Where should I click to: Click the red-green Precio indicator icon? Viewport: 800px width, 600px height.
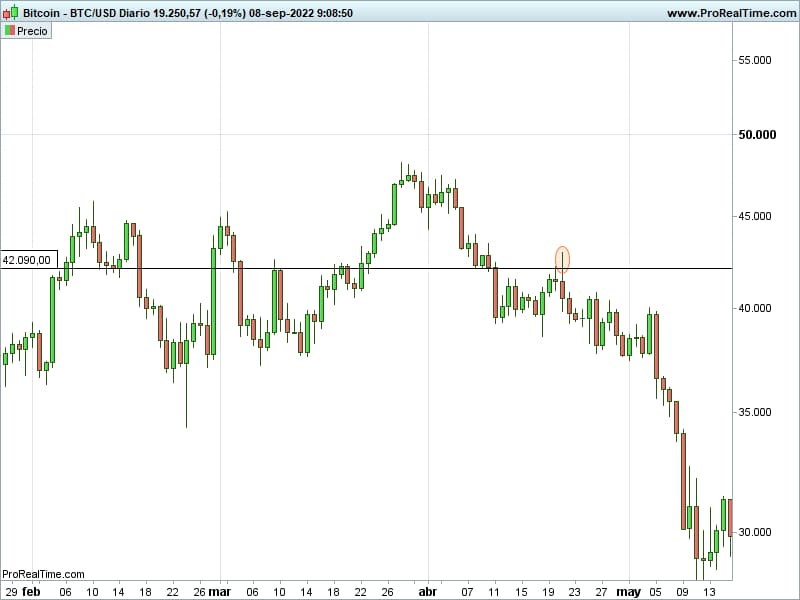[x=10, y=31]
